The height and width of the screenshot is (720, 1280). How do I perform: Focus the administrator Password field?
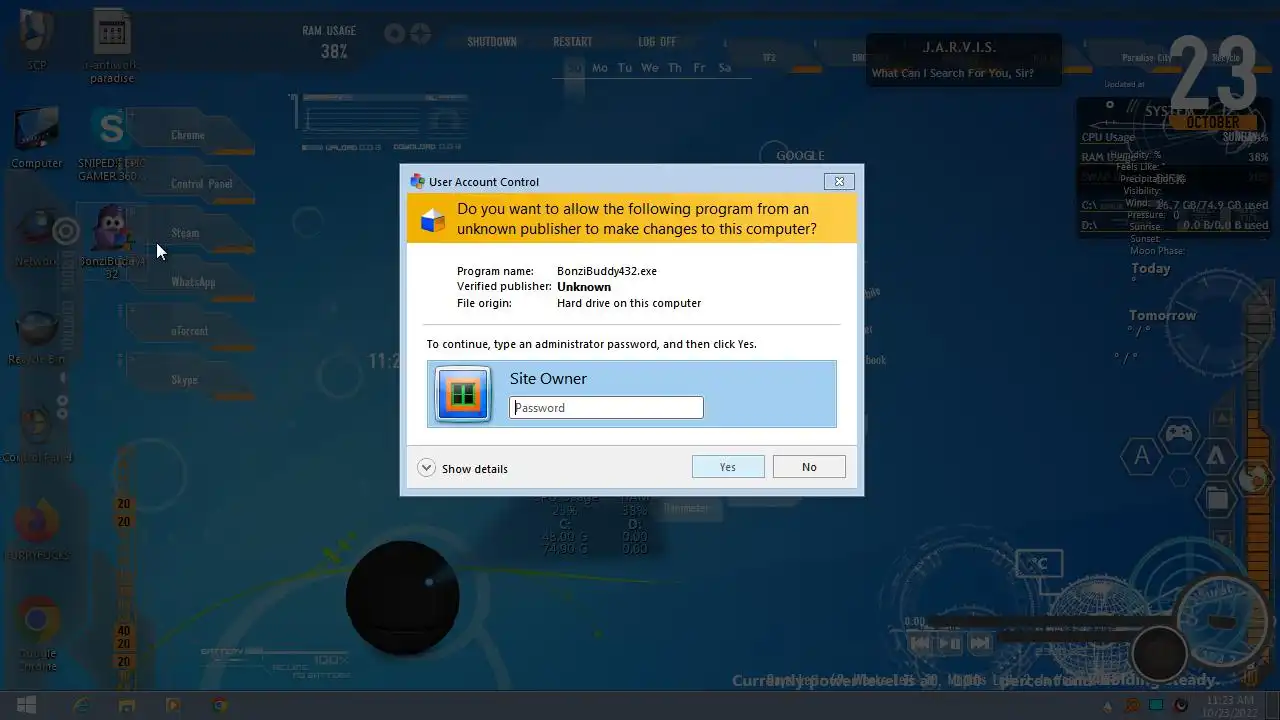tap(606, 407)
